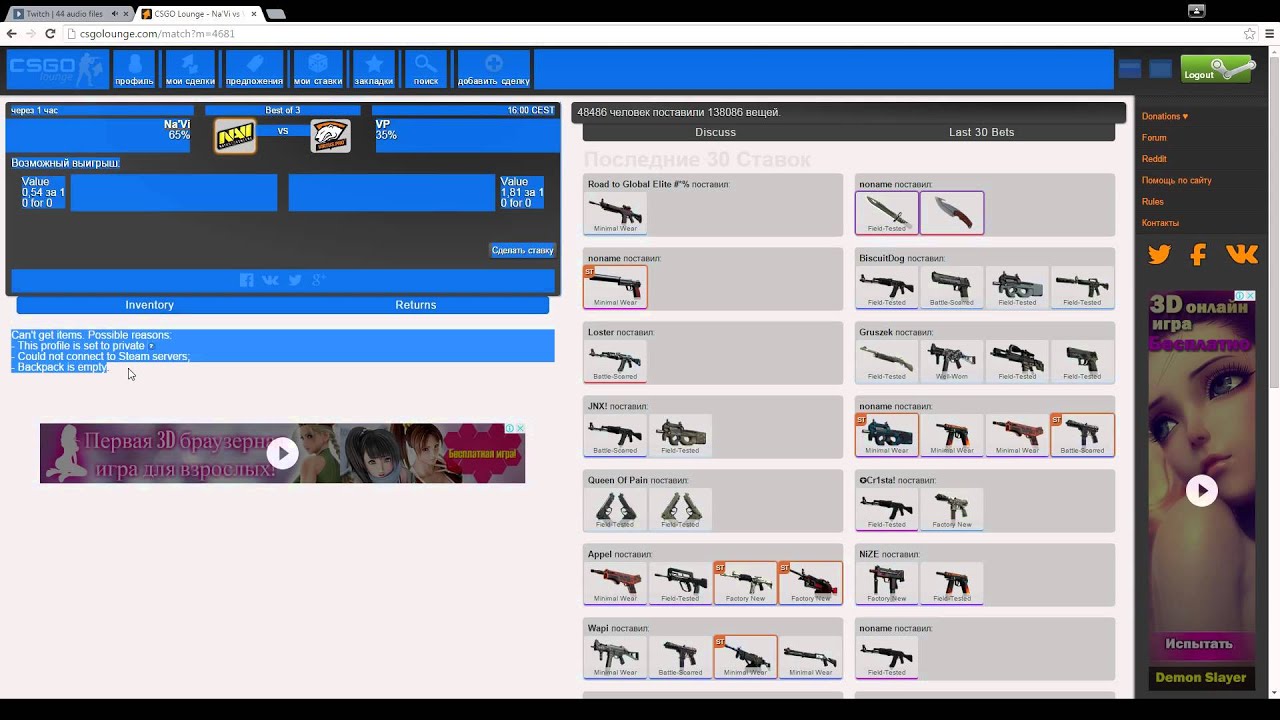Share match on Facebook from bet panel

coord(247,280)
